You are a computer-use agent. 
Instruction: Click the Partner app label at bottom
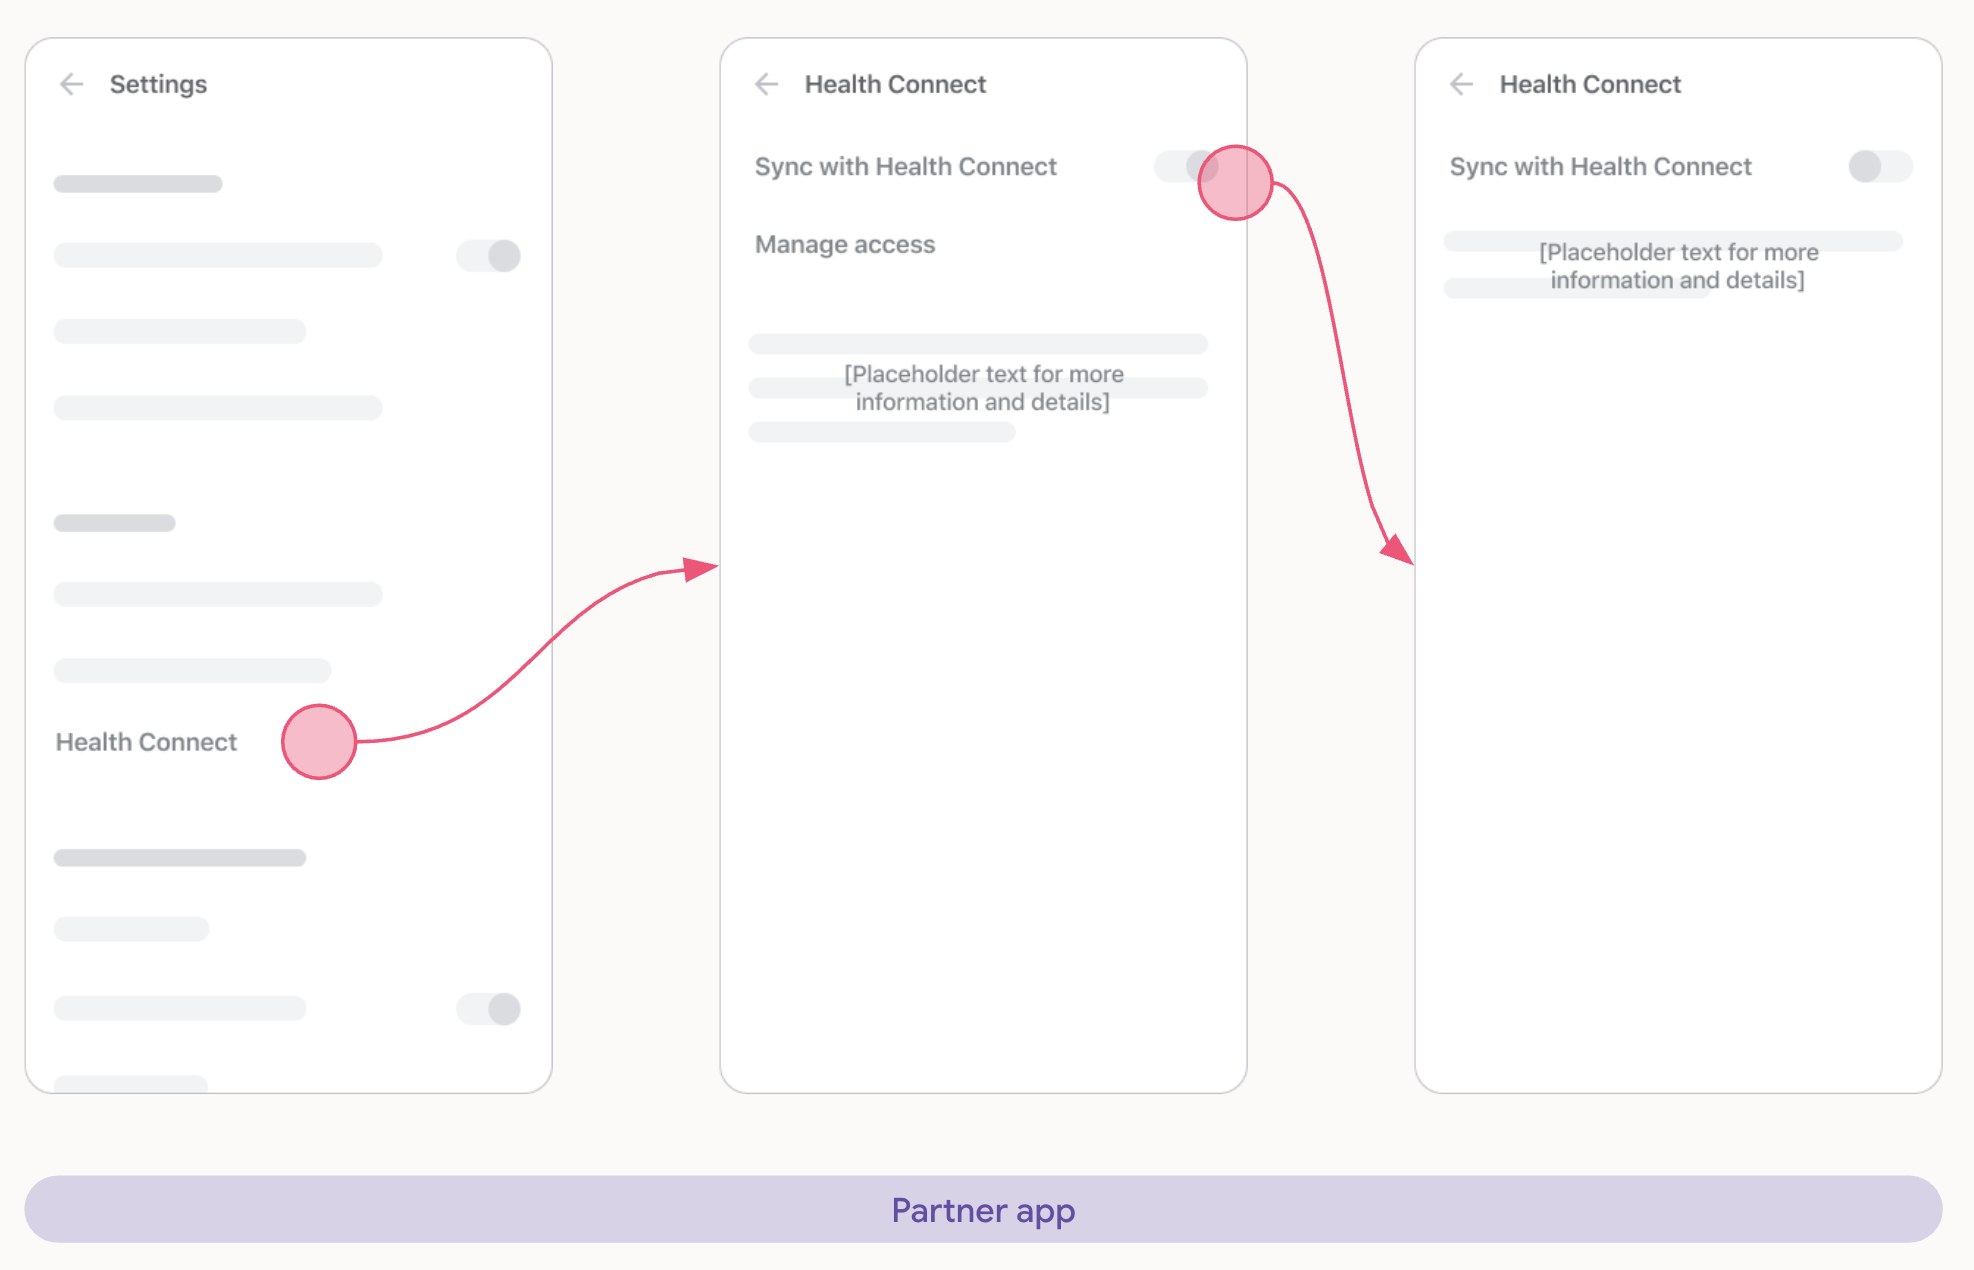(x=987, y=1214)
